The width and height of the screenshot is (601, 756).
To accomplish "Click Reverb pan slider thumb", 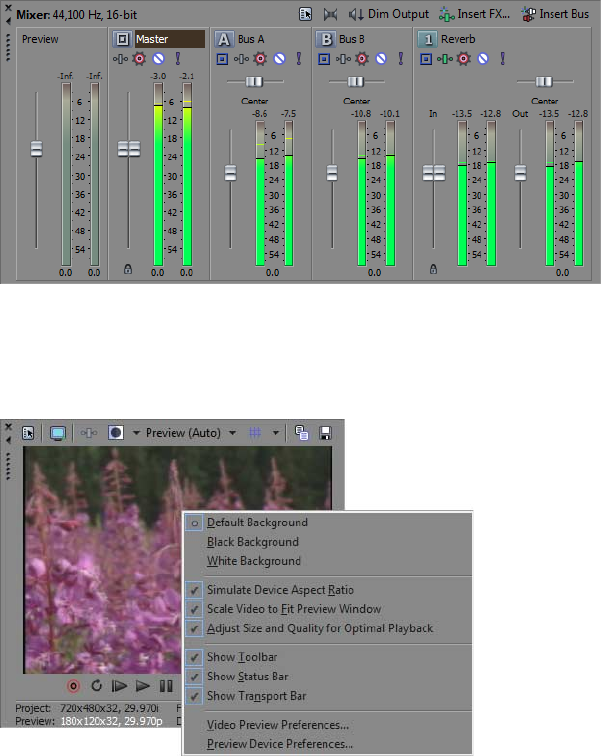I will coord(544,81).
